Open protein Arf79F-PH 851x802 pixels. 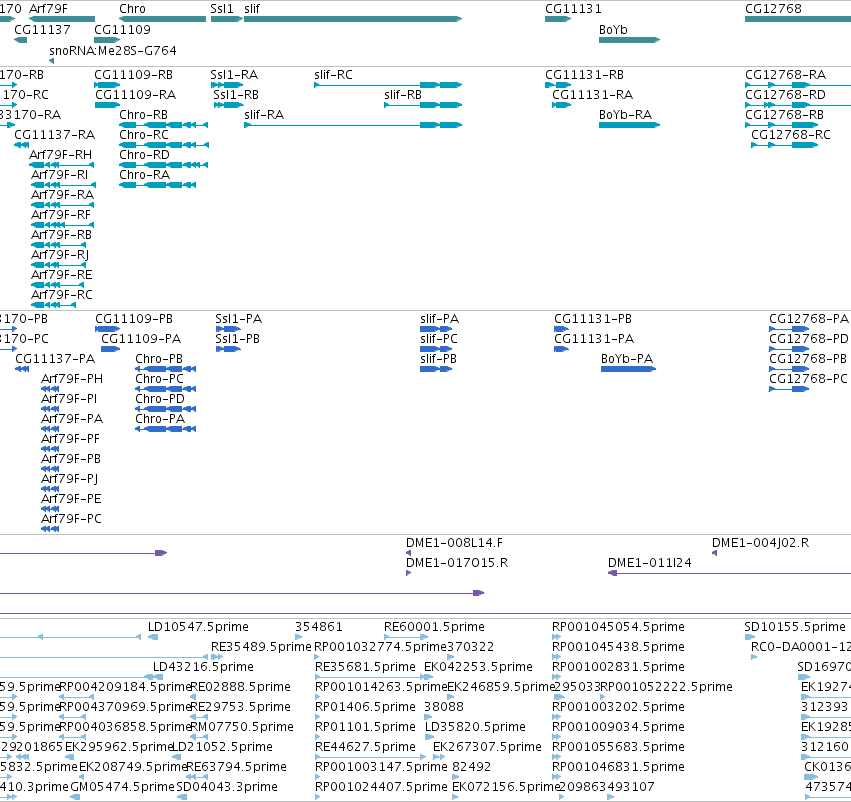[x=72, y=379]
